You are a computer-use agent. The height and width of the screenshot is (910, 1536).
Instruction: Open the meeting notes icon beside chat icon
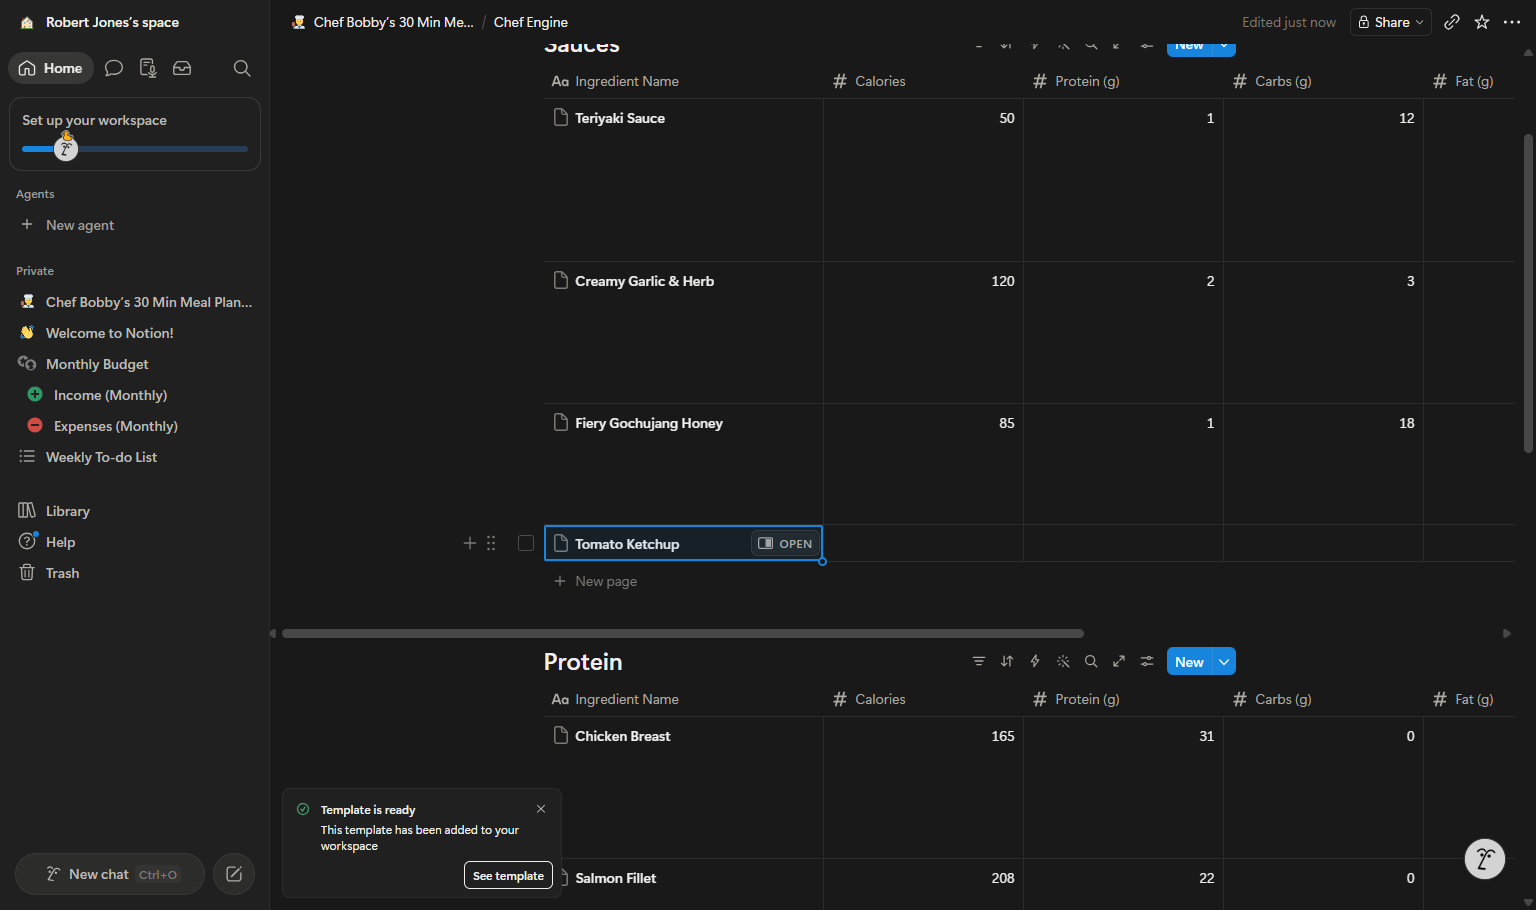[x=148, y=68]
